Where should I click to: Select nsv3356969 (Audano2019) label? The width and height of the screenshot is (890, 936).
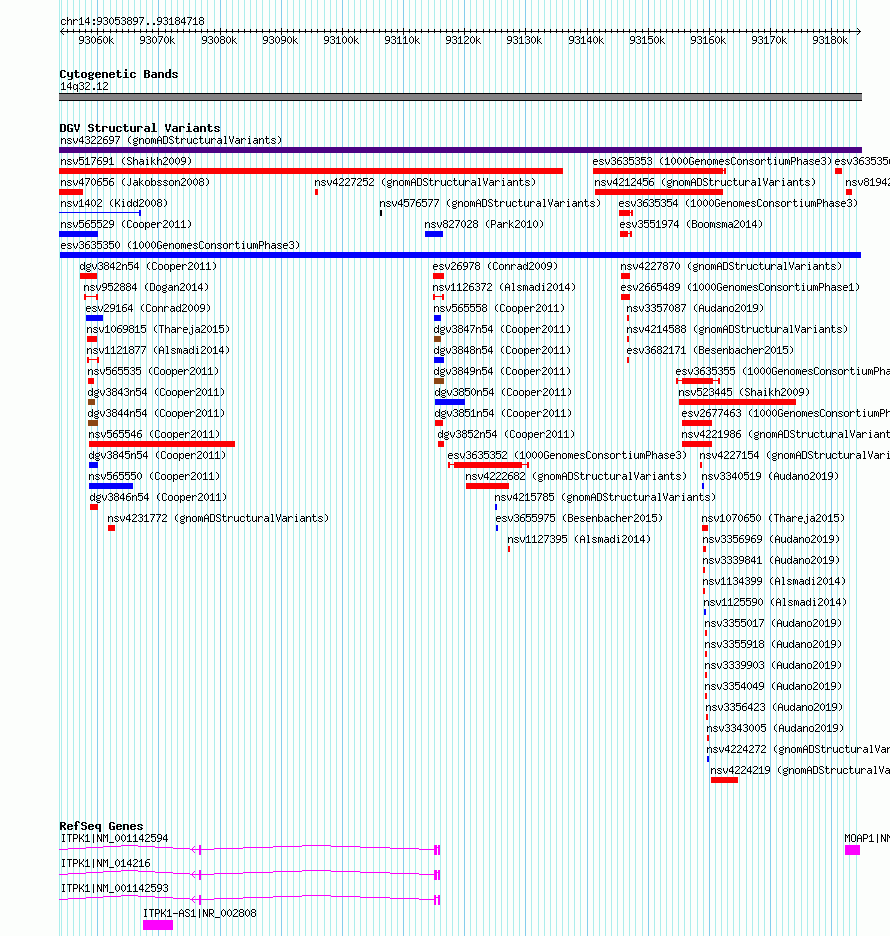pos(771,539)
